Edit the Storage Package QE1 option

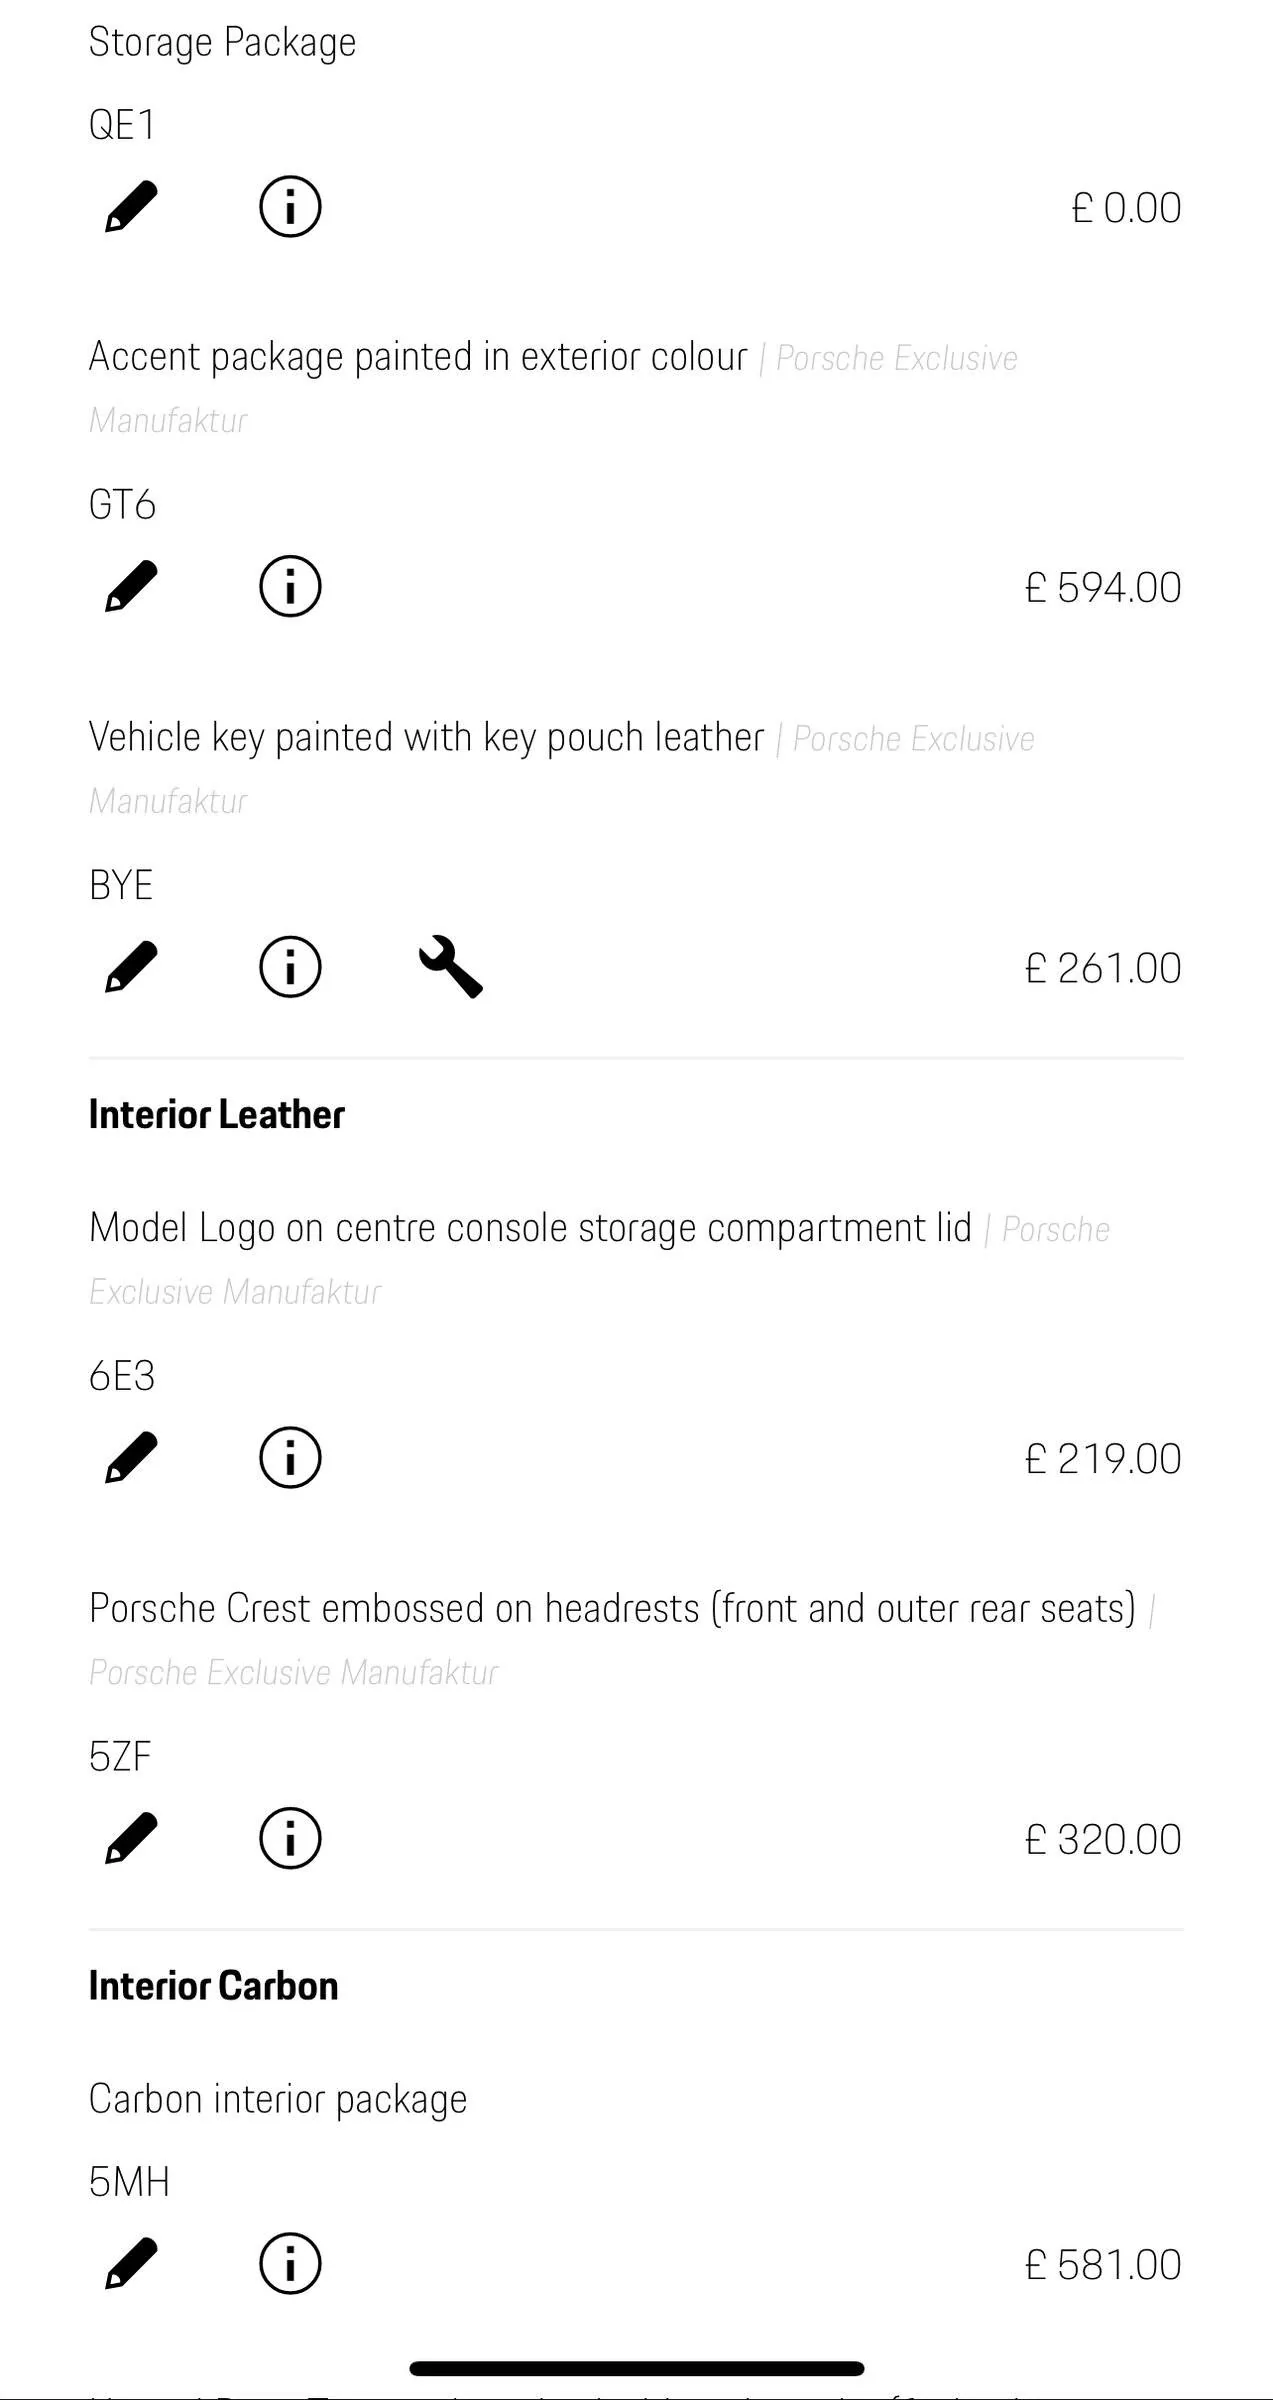[x=132, y=207]
